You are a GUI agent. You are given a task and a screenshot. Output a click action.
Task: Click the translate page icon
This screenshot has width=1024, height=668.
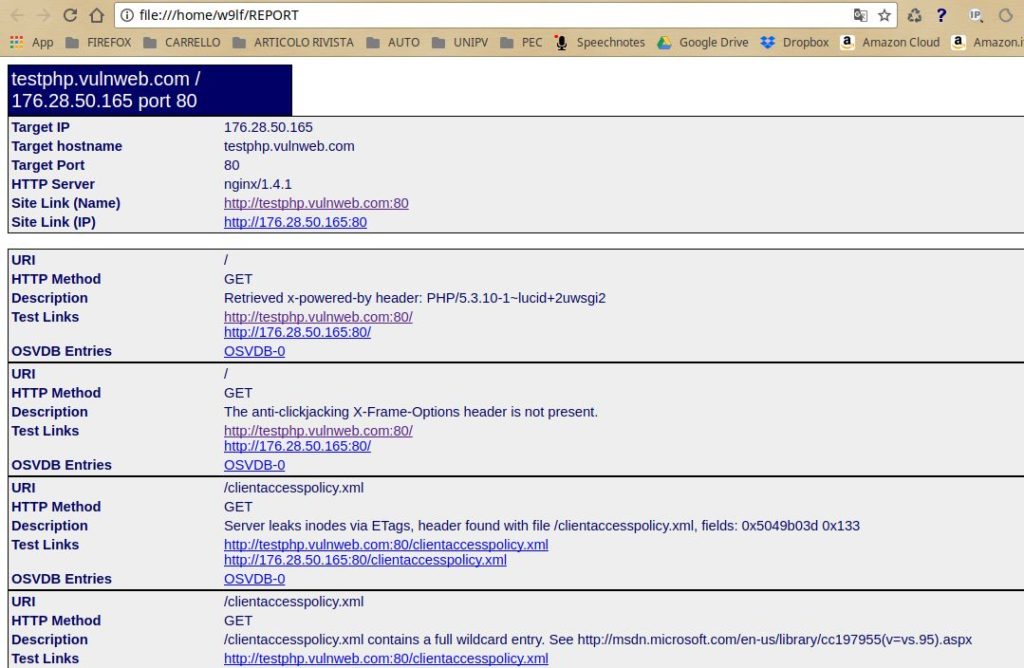[x=861, y=15]
